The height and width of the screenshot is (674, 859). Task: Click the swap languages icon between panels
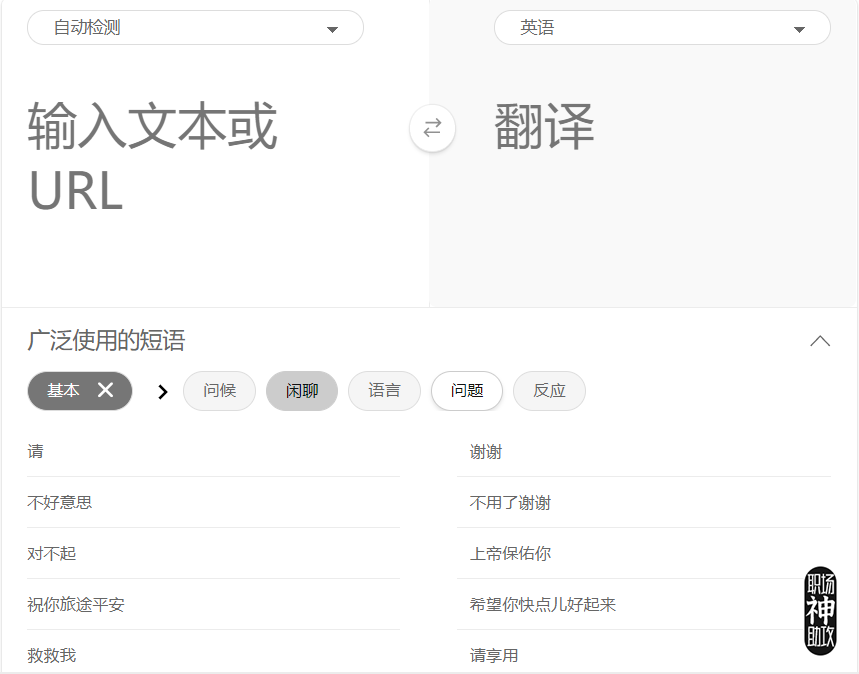[x=431, y=128]
